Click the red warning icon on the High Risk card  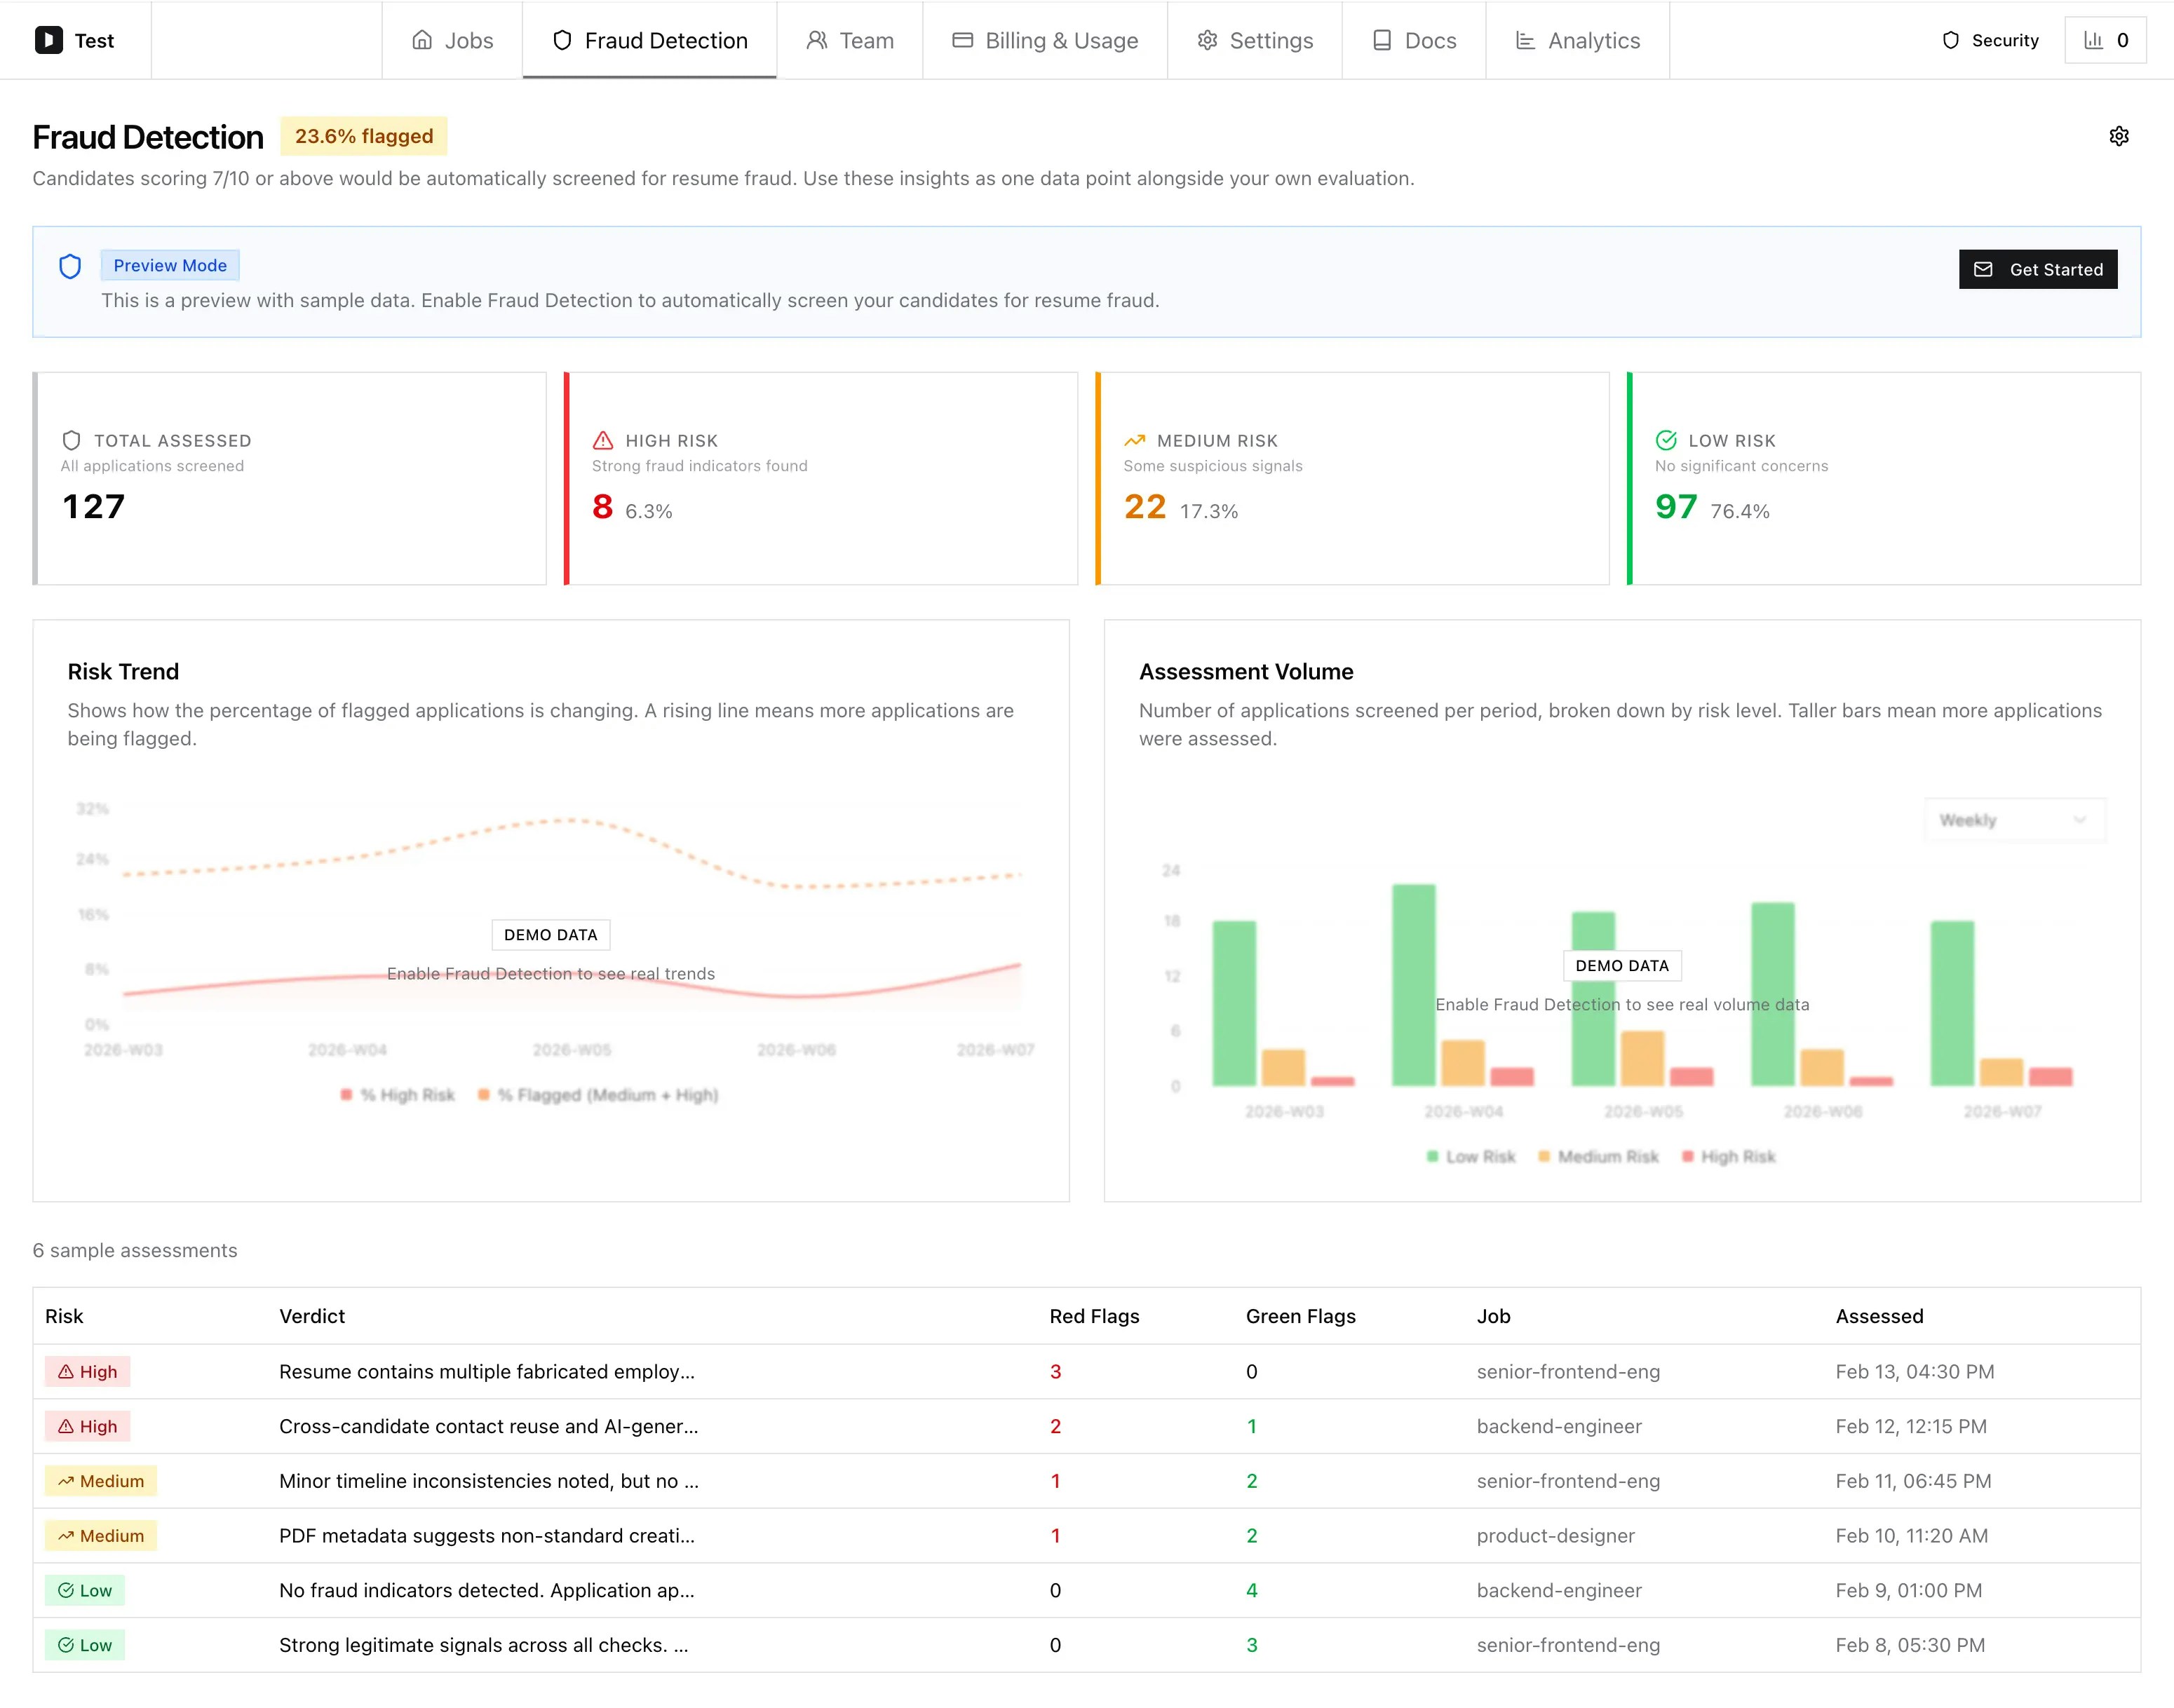point(602,440)
